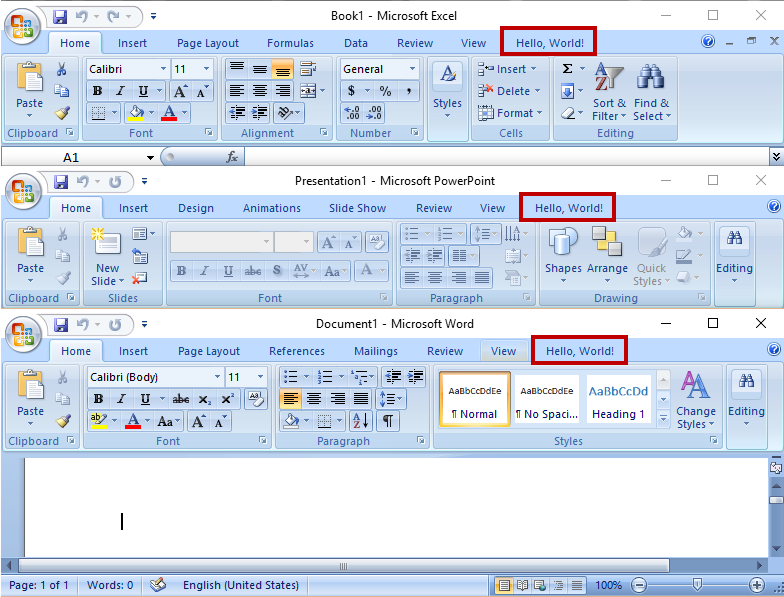
Task: Open the Mailings tab in Word
Action: point(376,351)
